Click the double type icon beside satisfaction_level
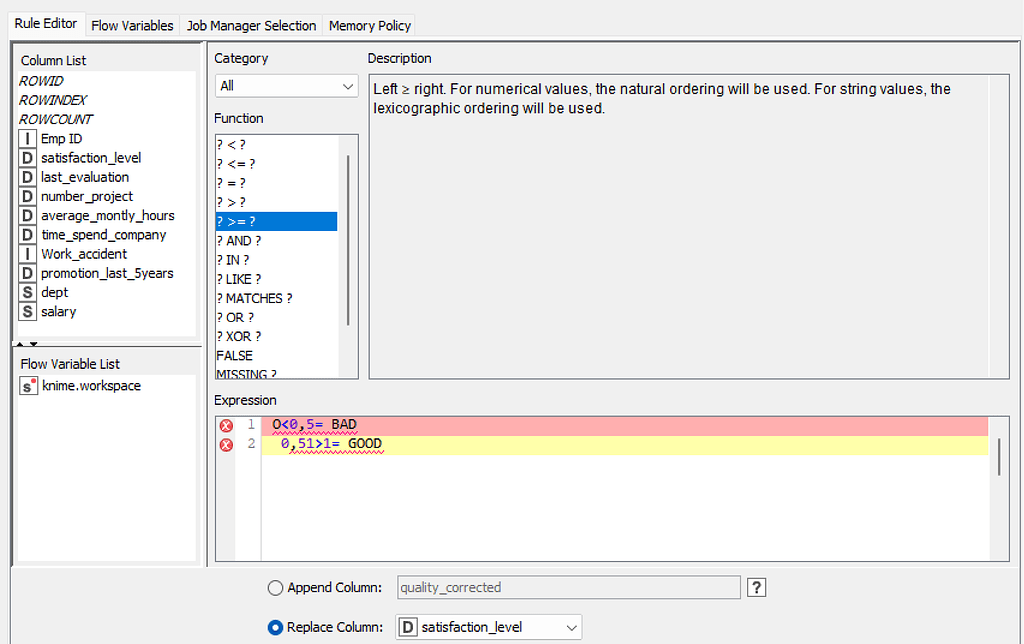Viewport: 1024px width, 644px height. (x=27, y=158)
